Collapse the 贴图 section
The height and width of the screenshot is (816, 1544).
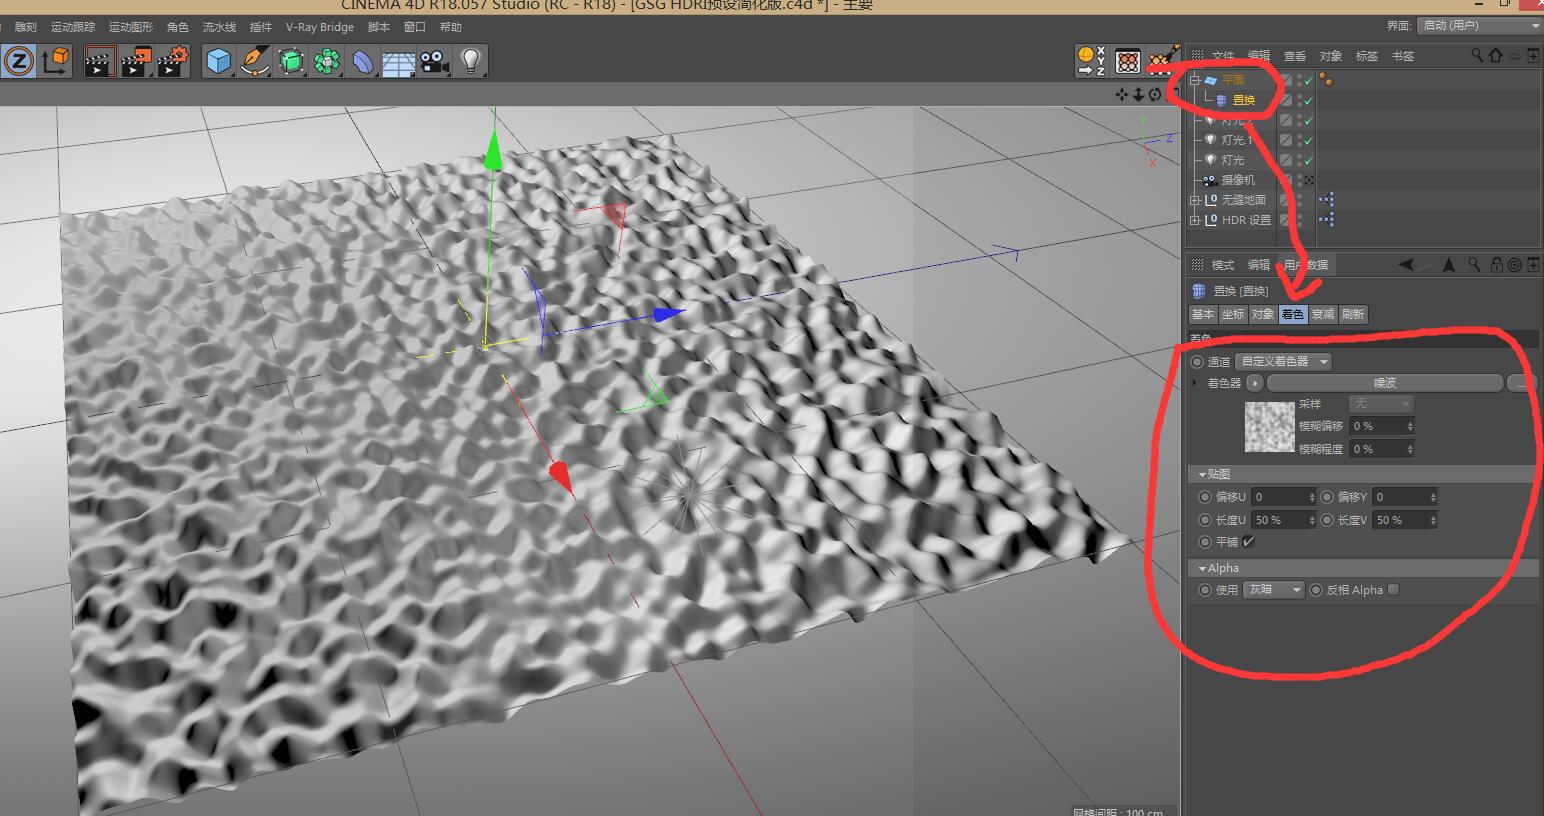(x=1202, y=474)
